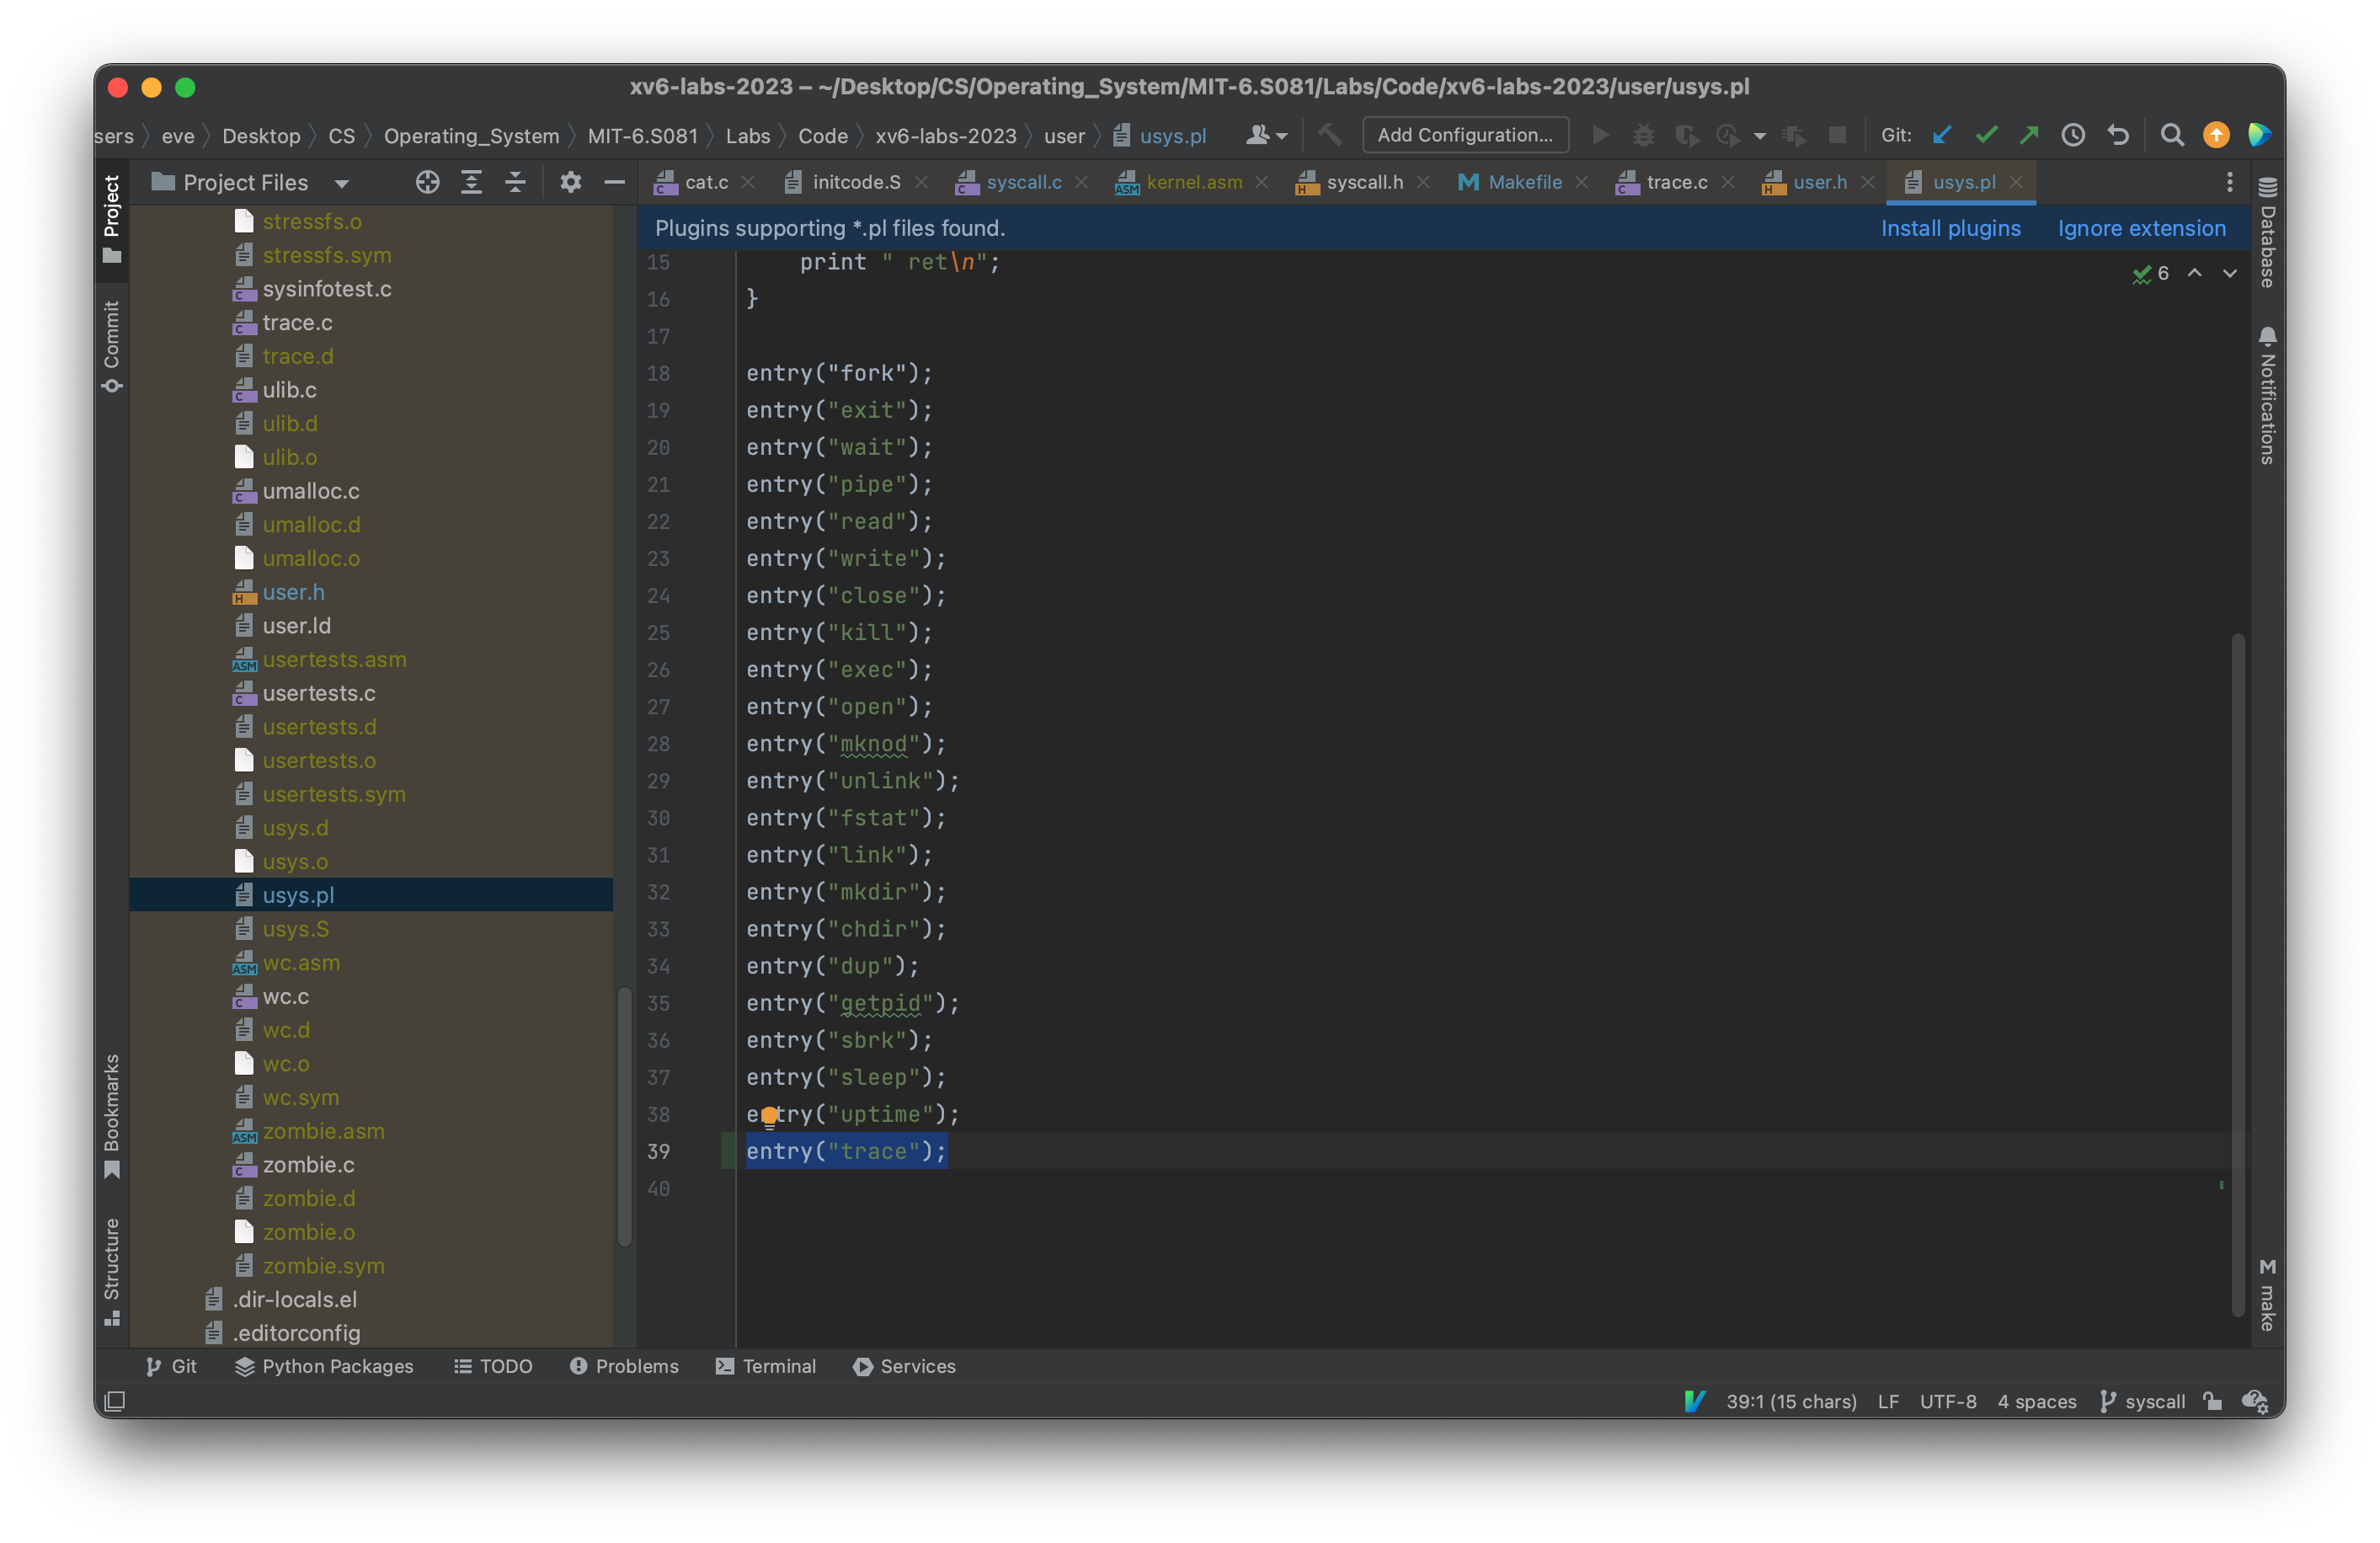Start a Debug session
Viewport: 2380px width, 1543px height.
point(1644,135)
